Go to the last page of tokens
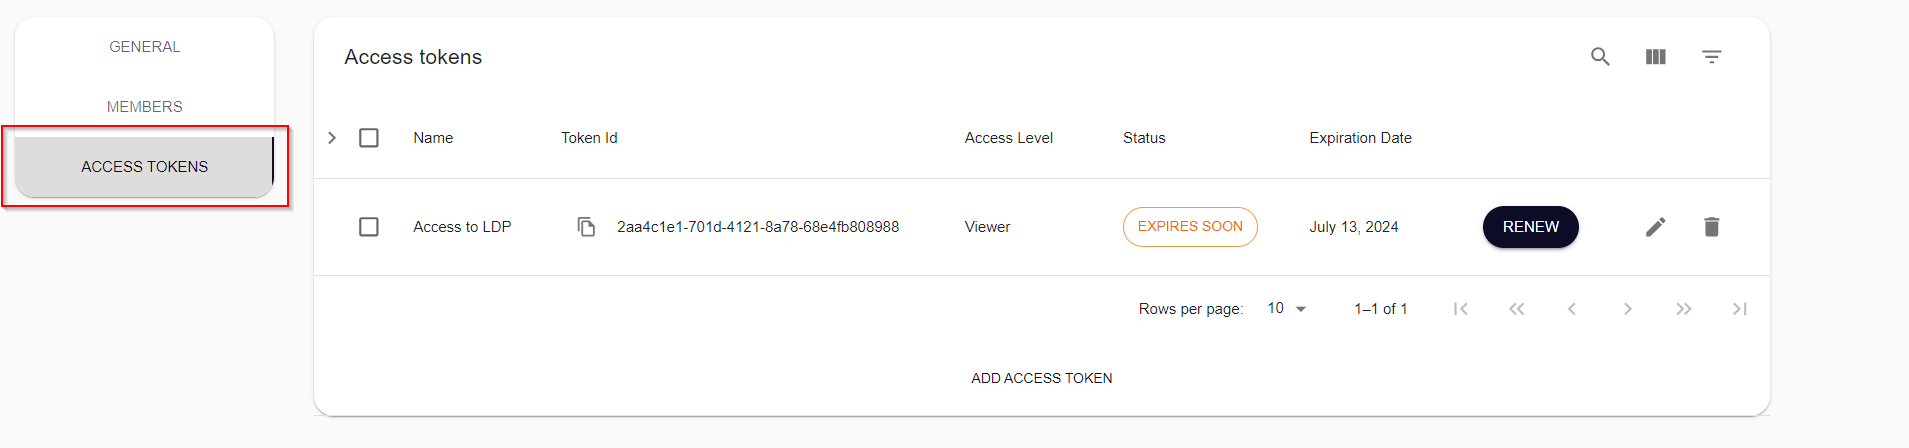1909x448 pixels. point(1740,309)
